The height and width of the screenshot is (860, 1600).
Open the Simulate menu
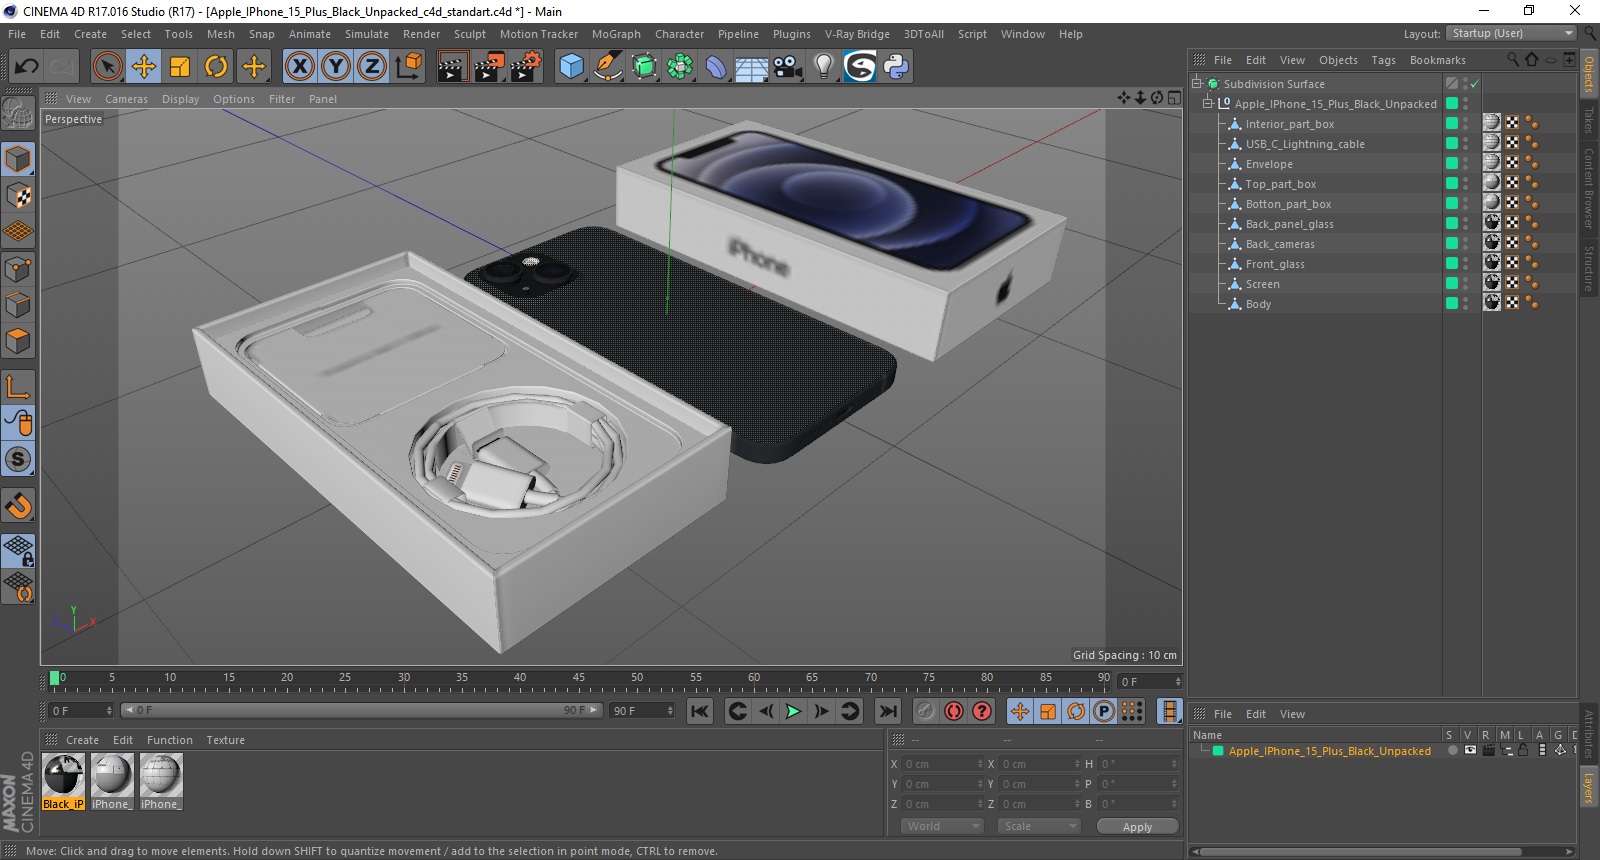tap(367, 34)
